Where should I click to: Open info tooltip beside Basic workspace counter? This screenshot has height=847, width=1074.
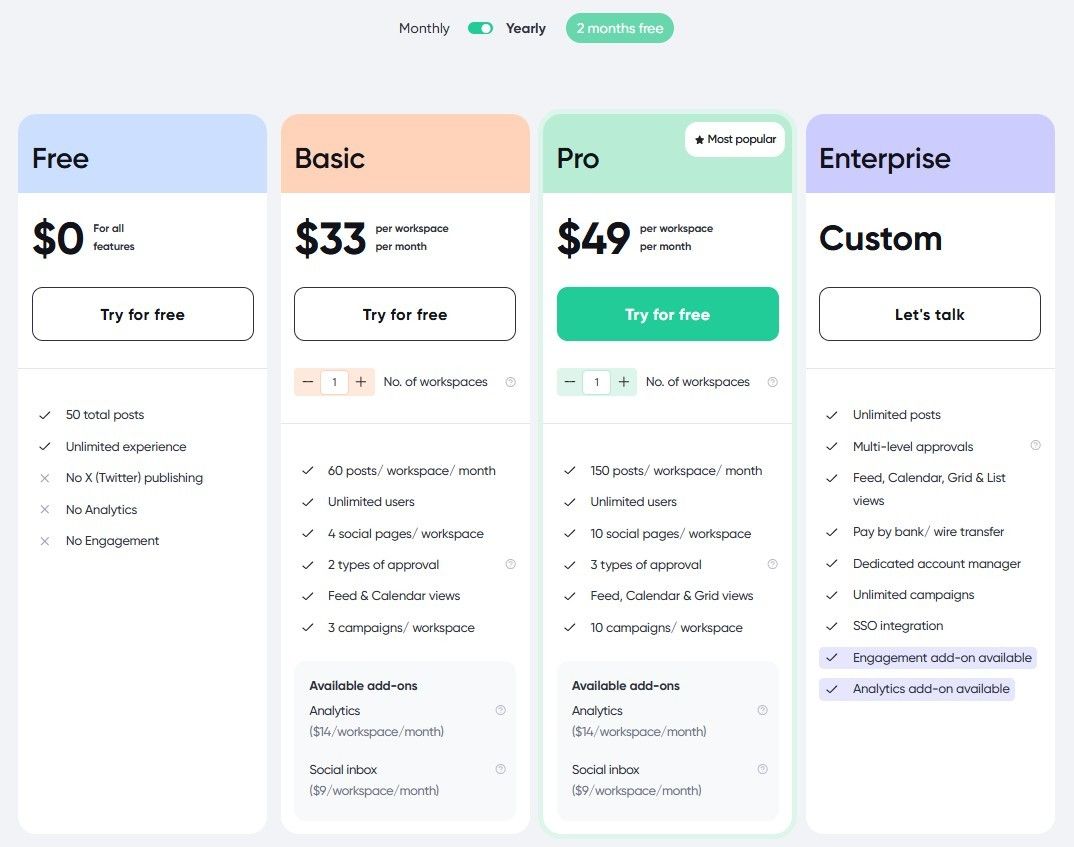coord(510,381)
